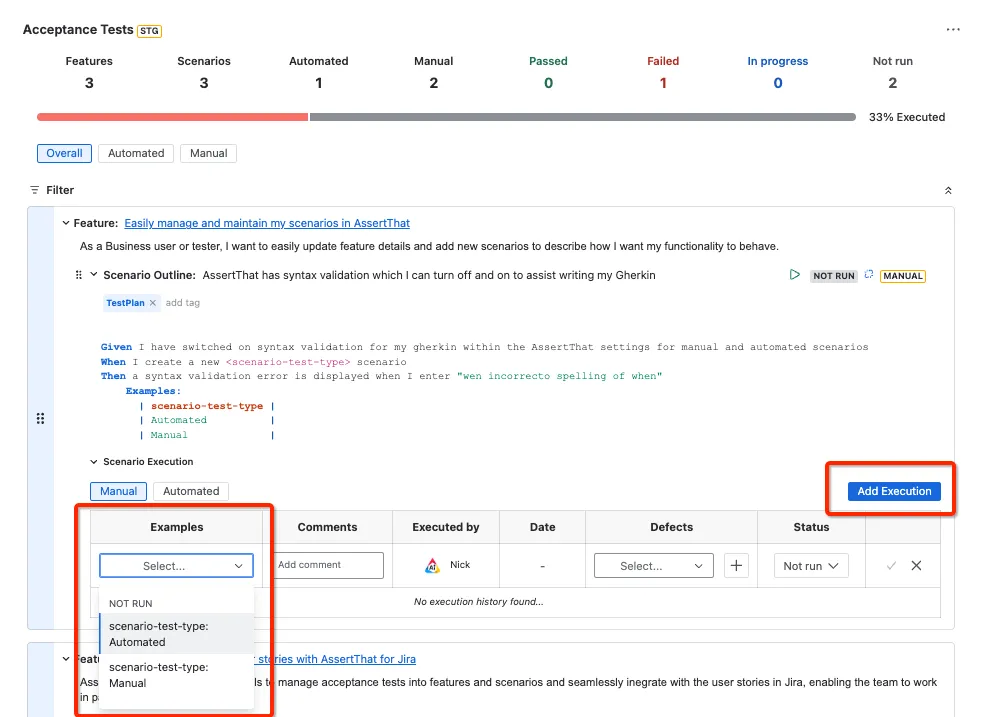Click the NOT RUN status badge

(x=833, y=276)
